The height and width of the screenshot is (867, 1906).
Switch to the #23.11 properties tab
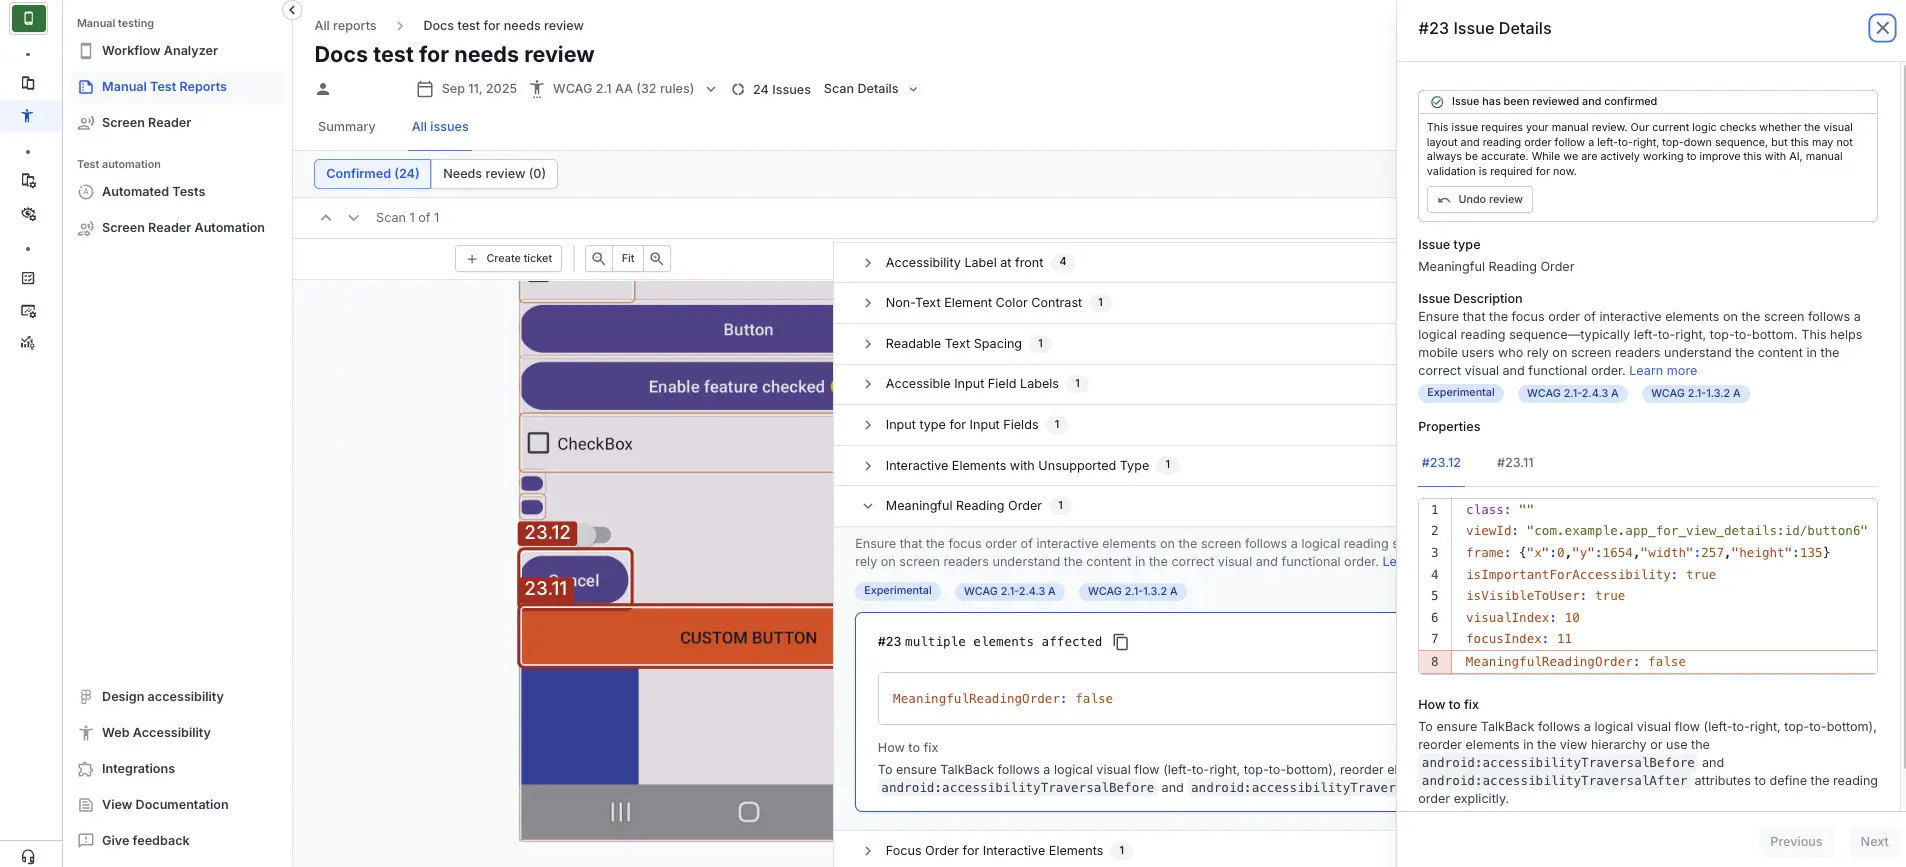pos(1514,463)
